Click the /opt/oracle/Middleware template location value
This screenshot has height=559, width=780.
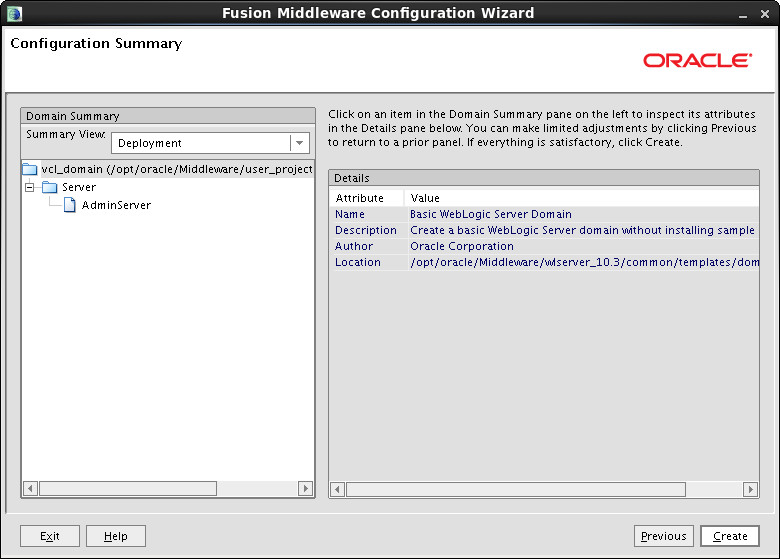coord(583,262)
